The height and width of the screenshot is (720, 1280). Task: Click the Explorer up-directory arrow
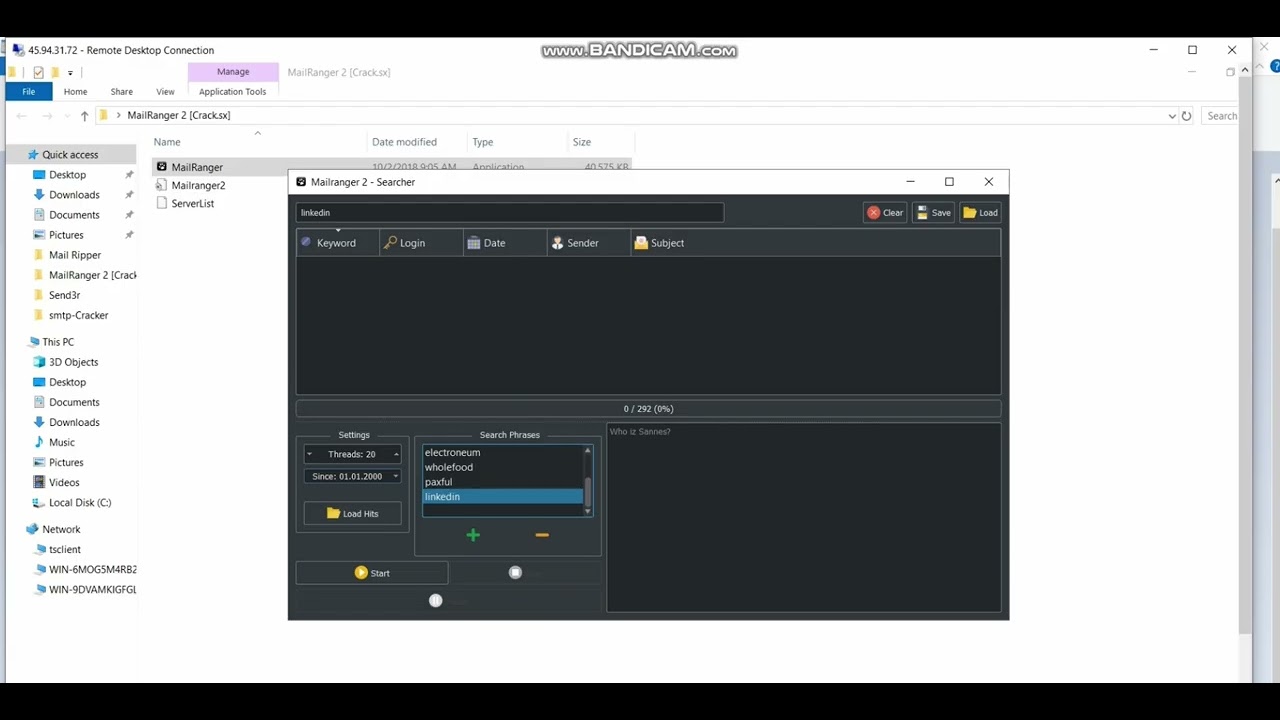[84, 116]
